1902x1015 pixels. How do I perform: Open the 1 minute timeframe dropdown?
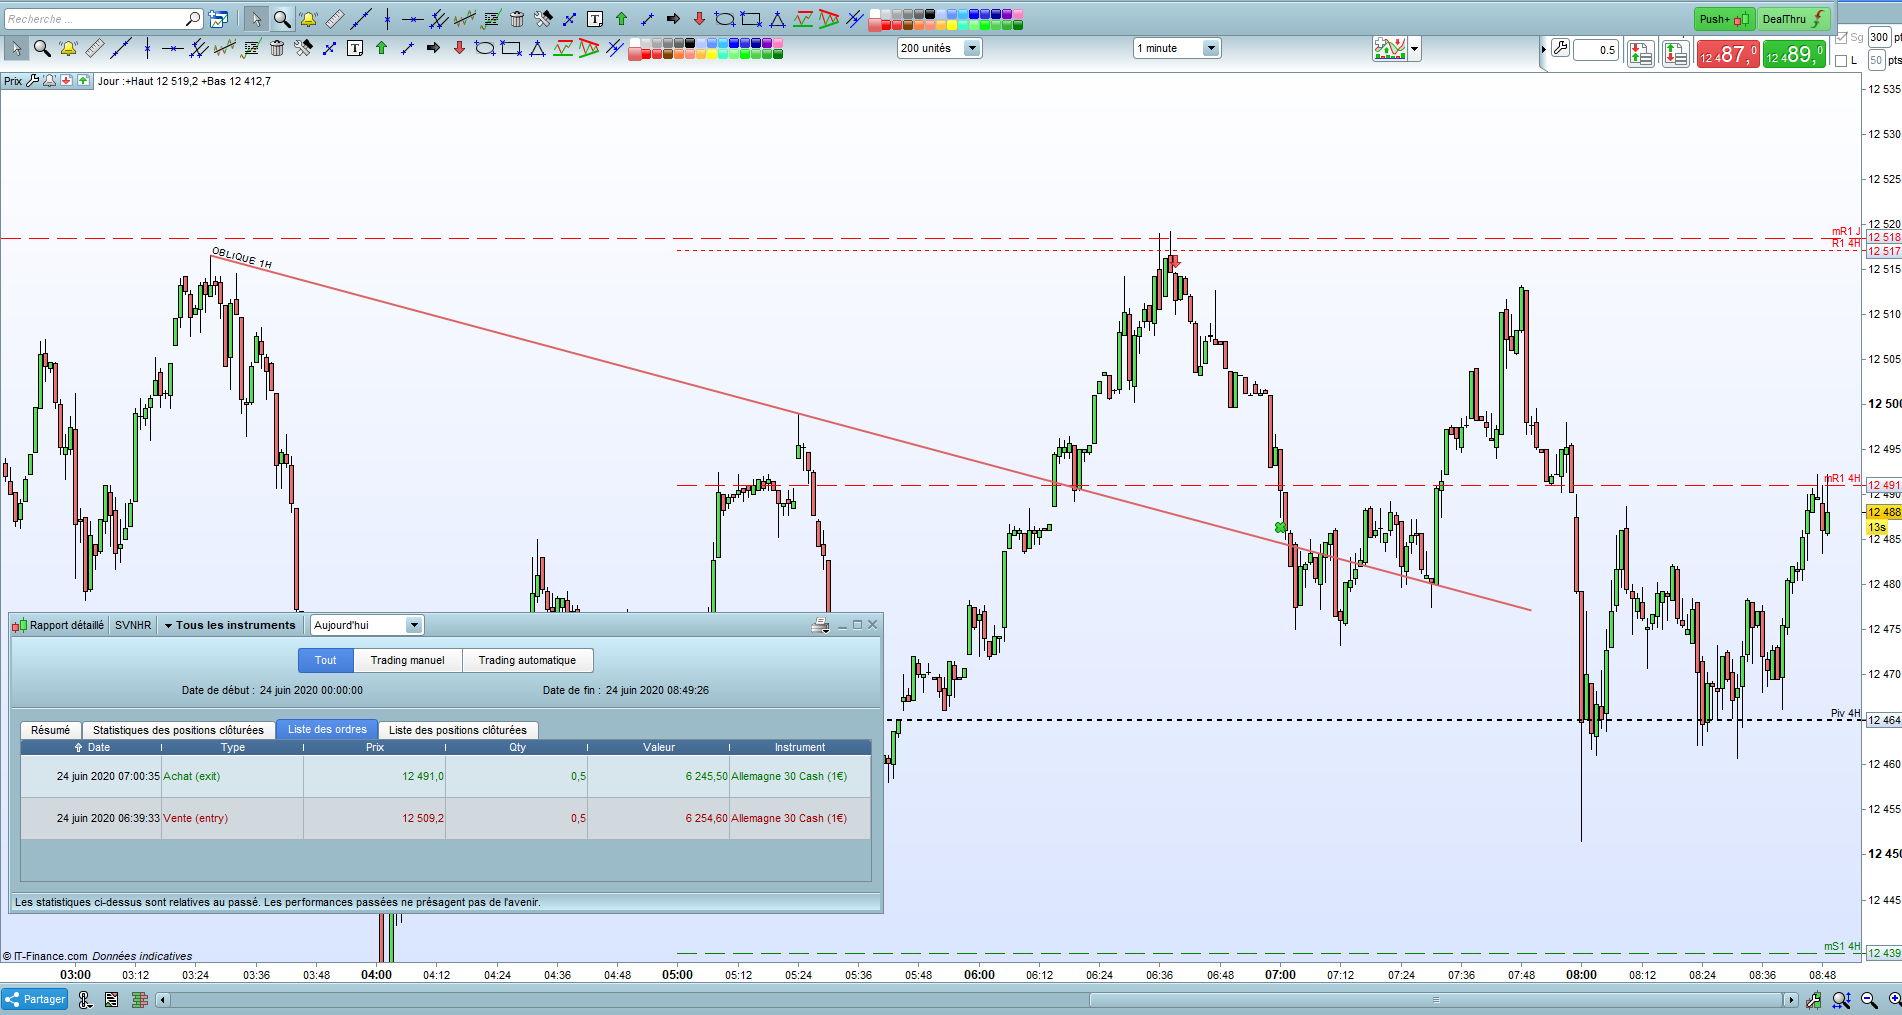pos(1177,48)
